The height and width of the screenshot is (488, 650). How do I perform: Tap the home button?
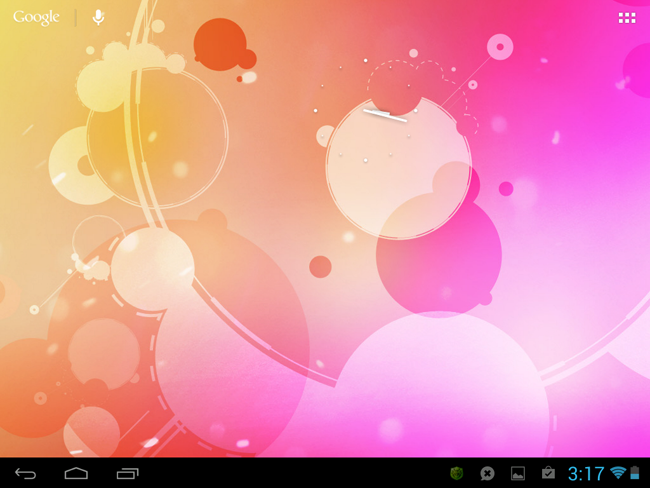[x=76, y=473]
